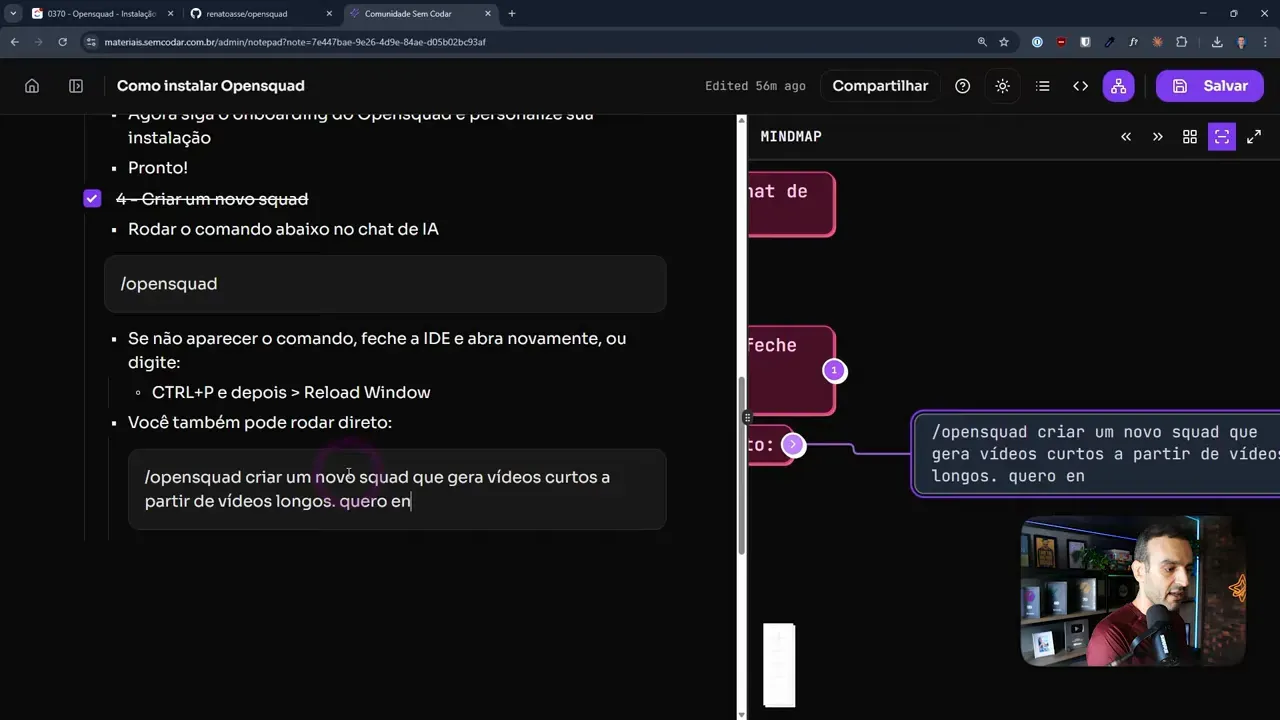Open the code view icon

(x=1080, y=86)
